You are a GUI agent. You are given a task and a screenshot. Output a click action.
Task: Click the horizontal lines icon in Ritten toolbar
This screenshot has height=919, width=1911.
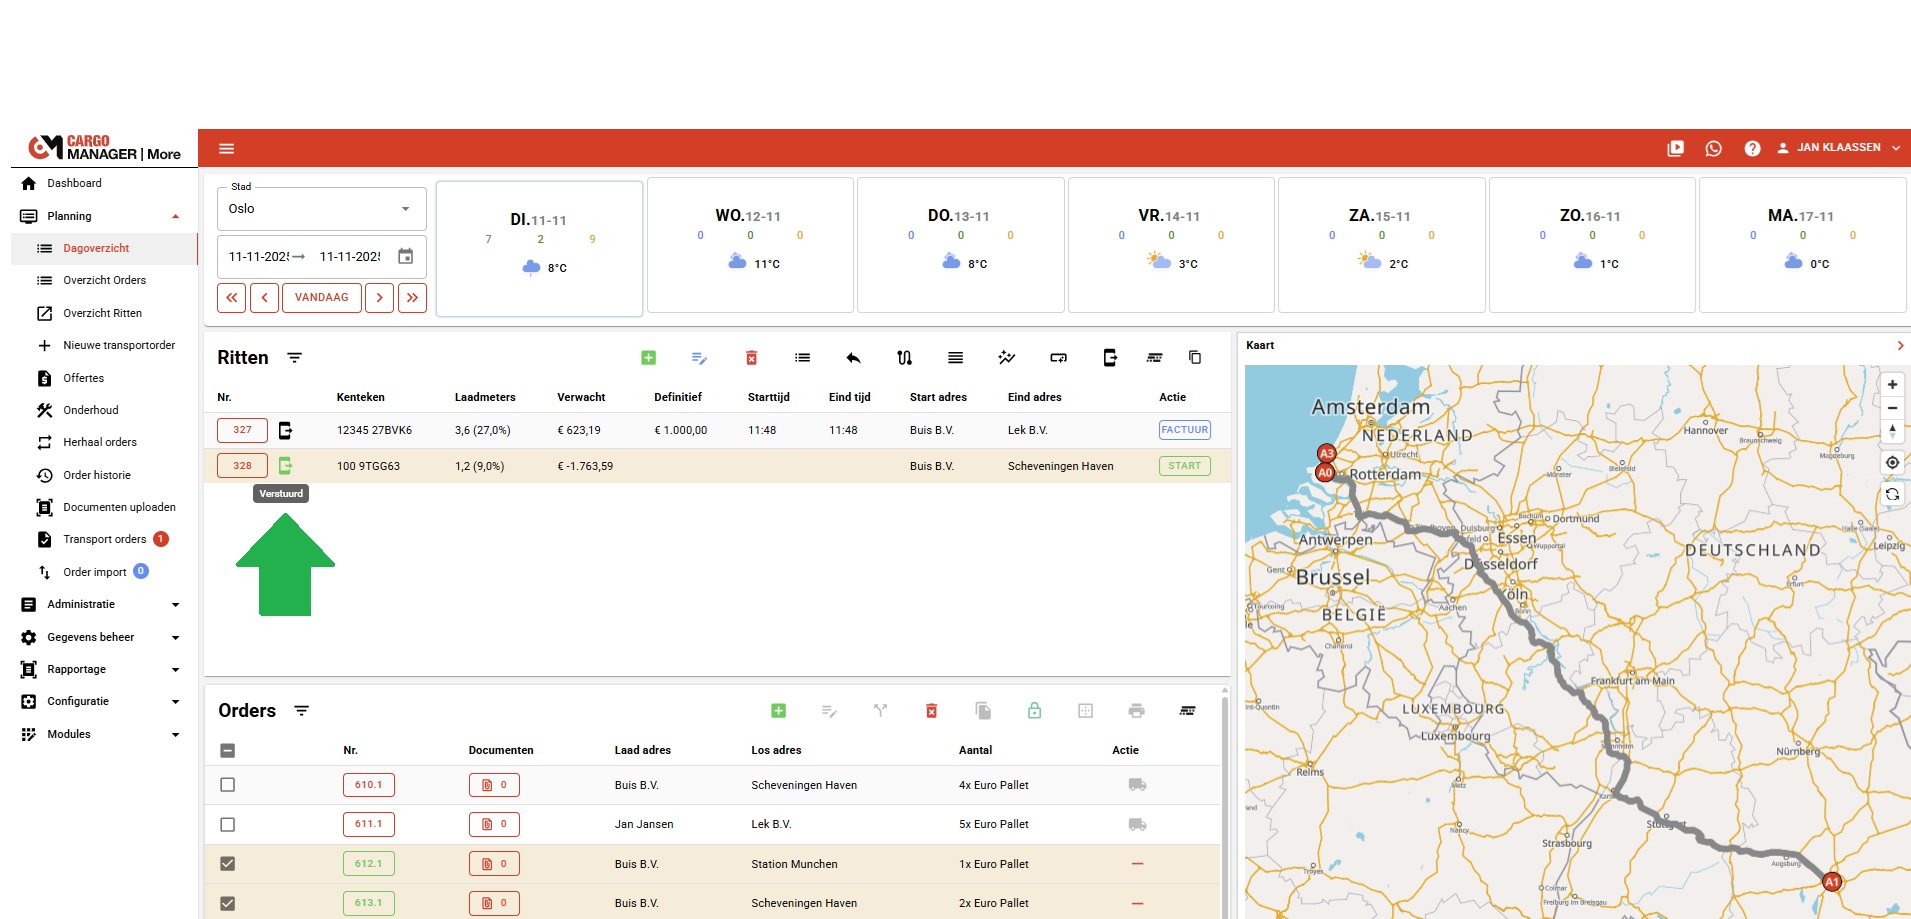pyautogui.click(x=955, y=358)
